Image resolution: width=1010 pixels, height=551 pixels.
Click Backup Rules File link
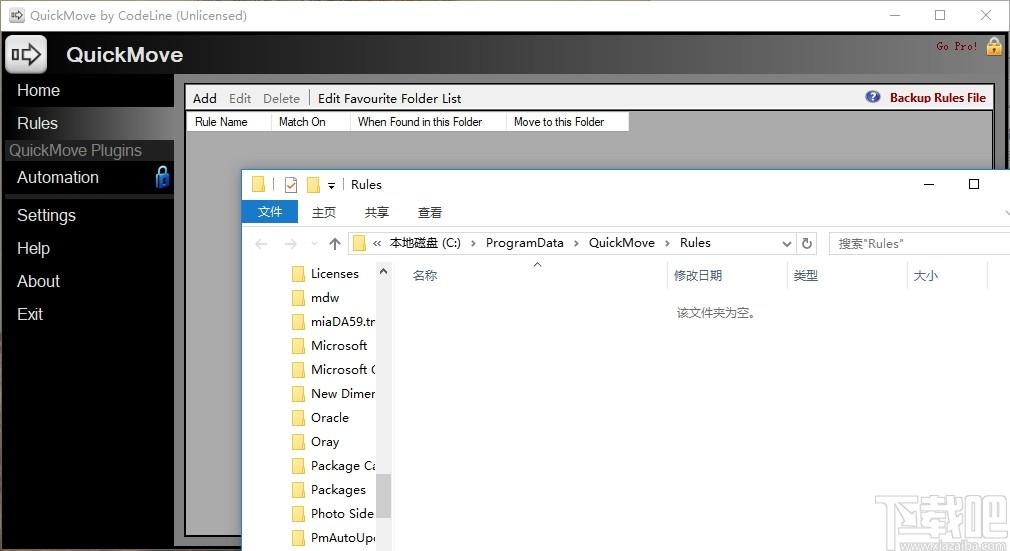click(x=938, y=97)
